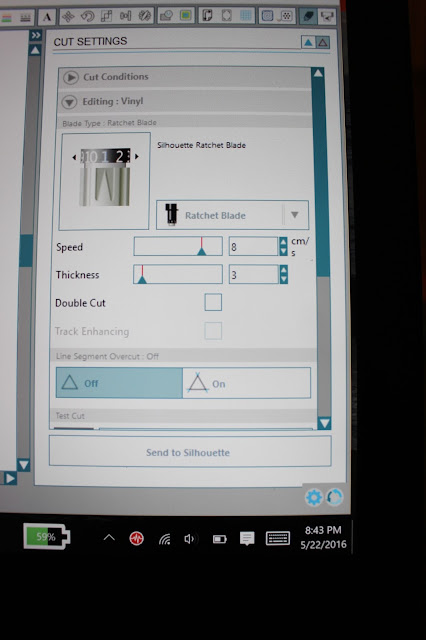Click the canvas vertical scrollbar up arrow
This screenshot has width=426, height=640.
click(36, 50)
